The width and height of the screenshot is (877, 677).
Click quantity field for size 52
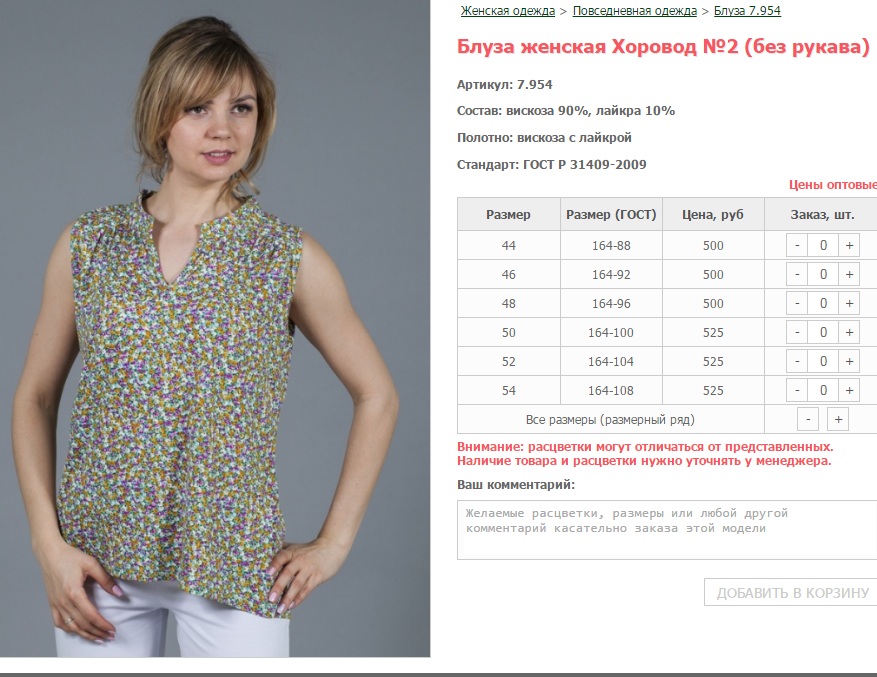pos(823,361)
